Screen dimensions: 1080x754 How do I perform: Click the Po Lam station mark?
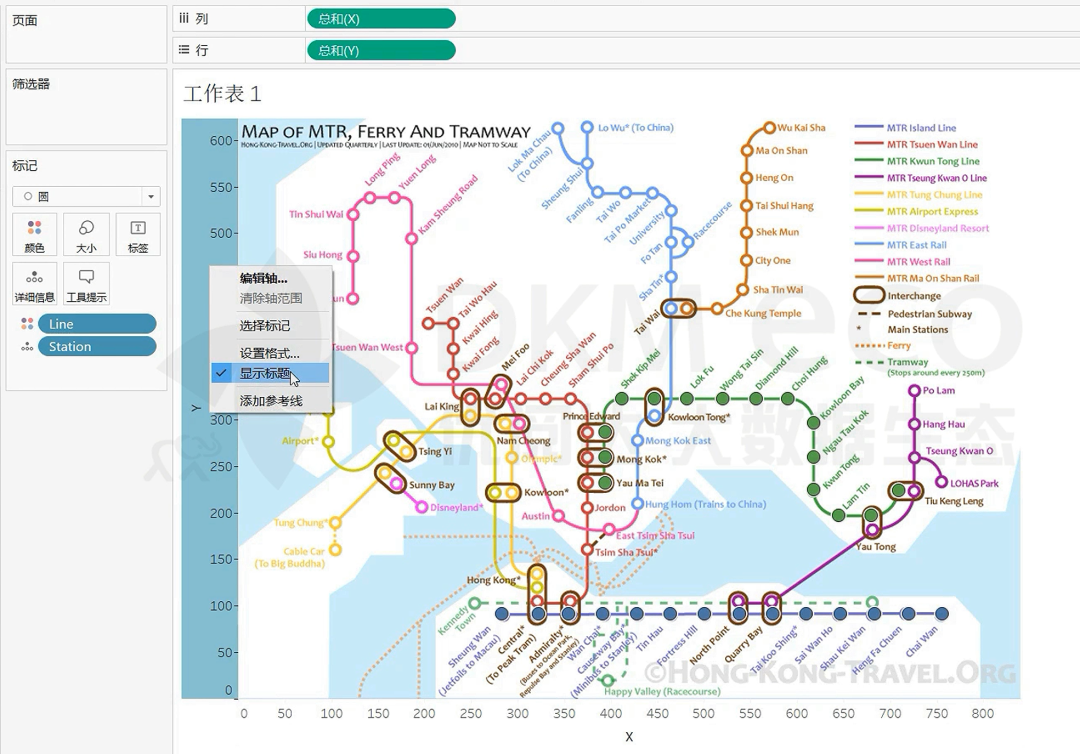pos(914,390)
